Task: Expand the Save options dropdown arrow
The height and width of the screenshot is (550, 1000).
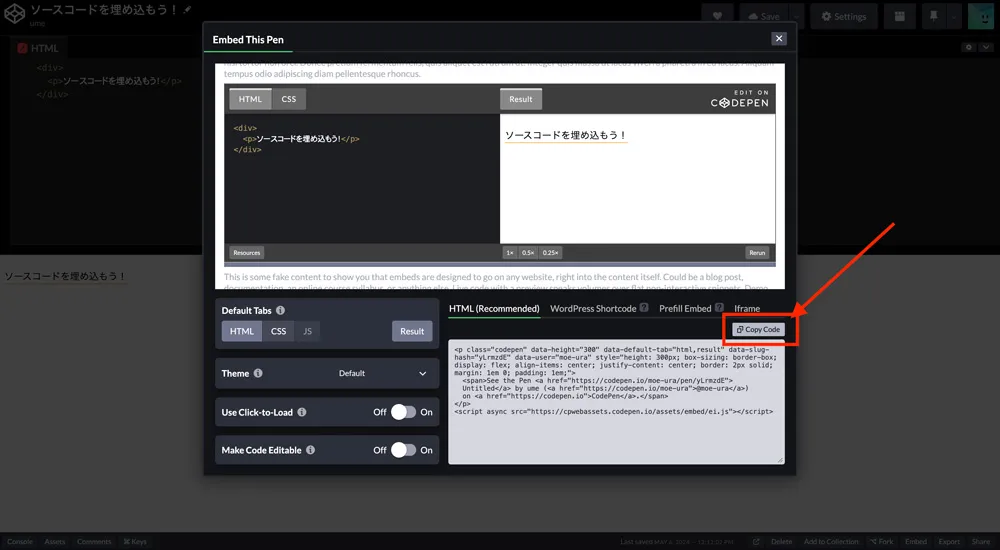Action: coord(796,16)
